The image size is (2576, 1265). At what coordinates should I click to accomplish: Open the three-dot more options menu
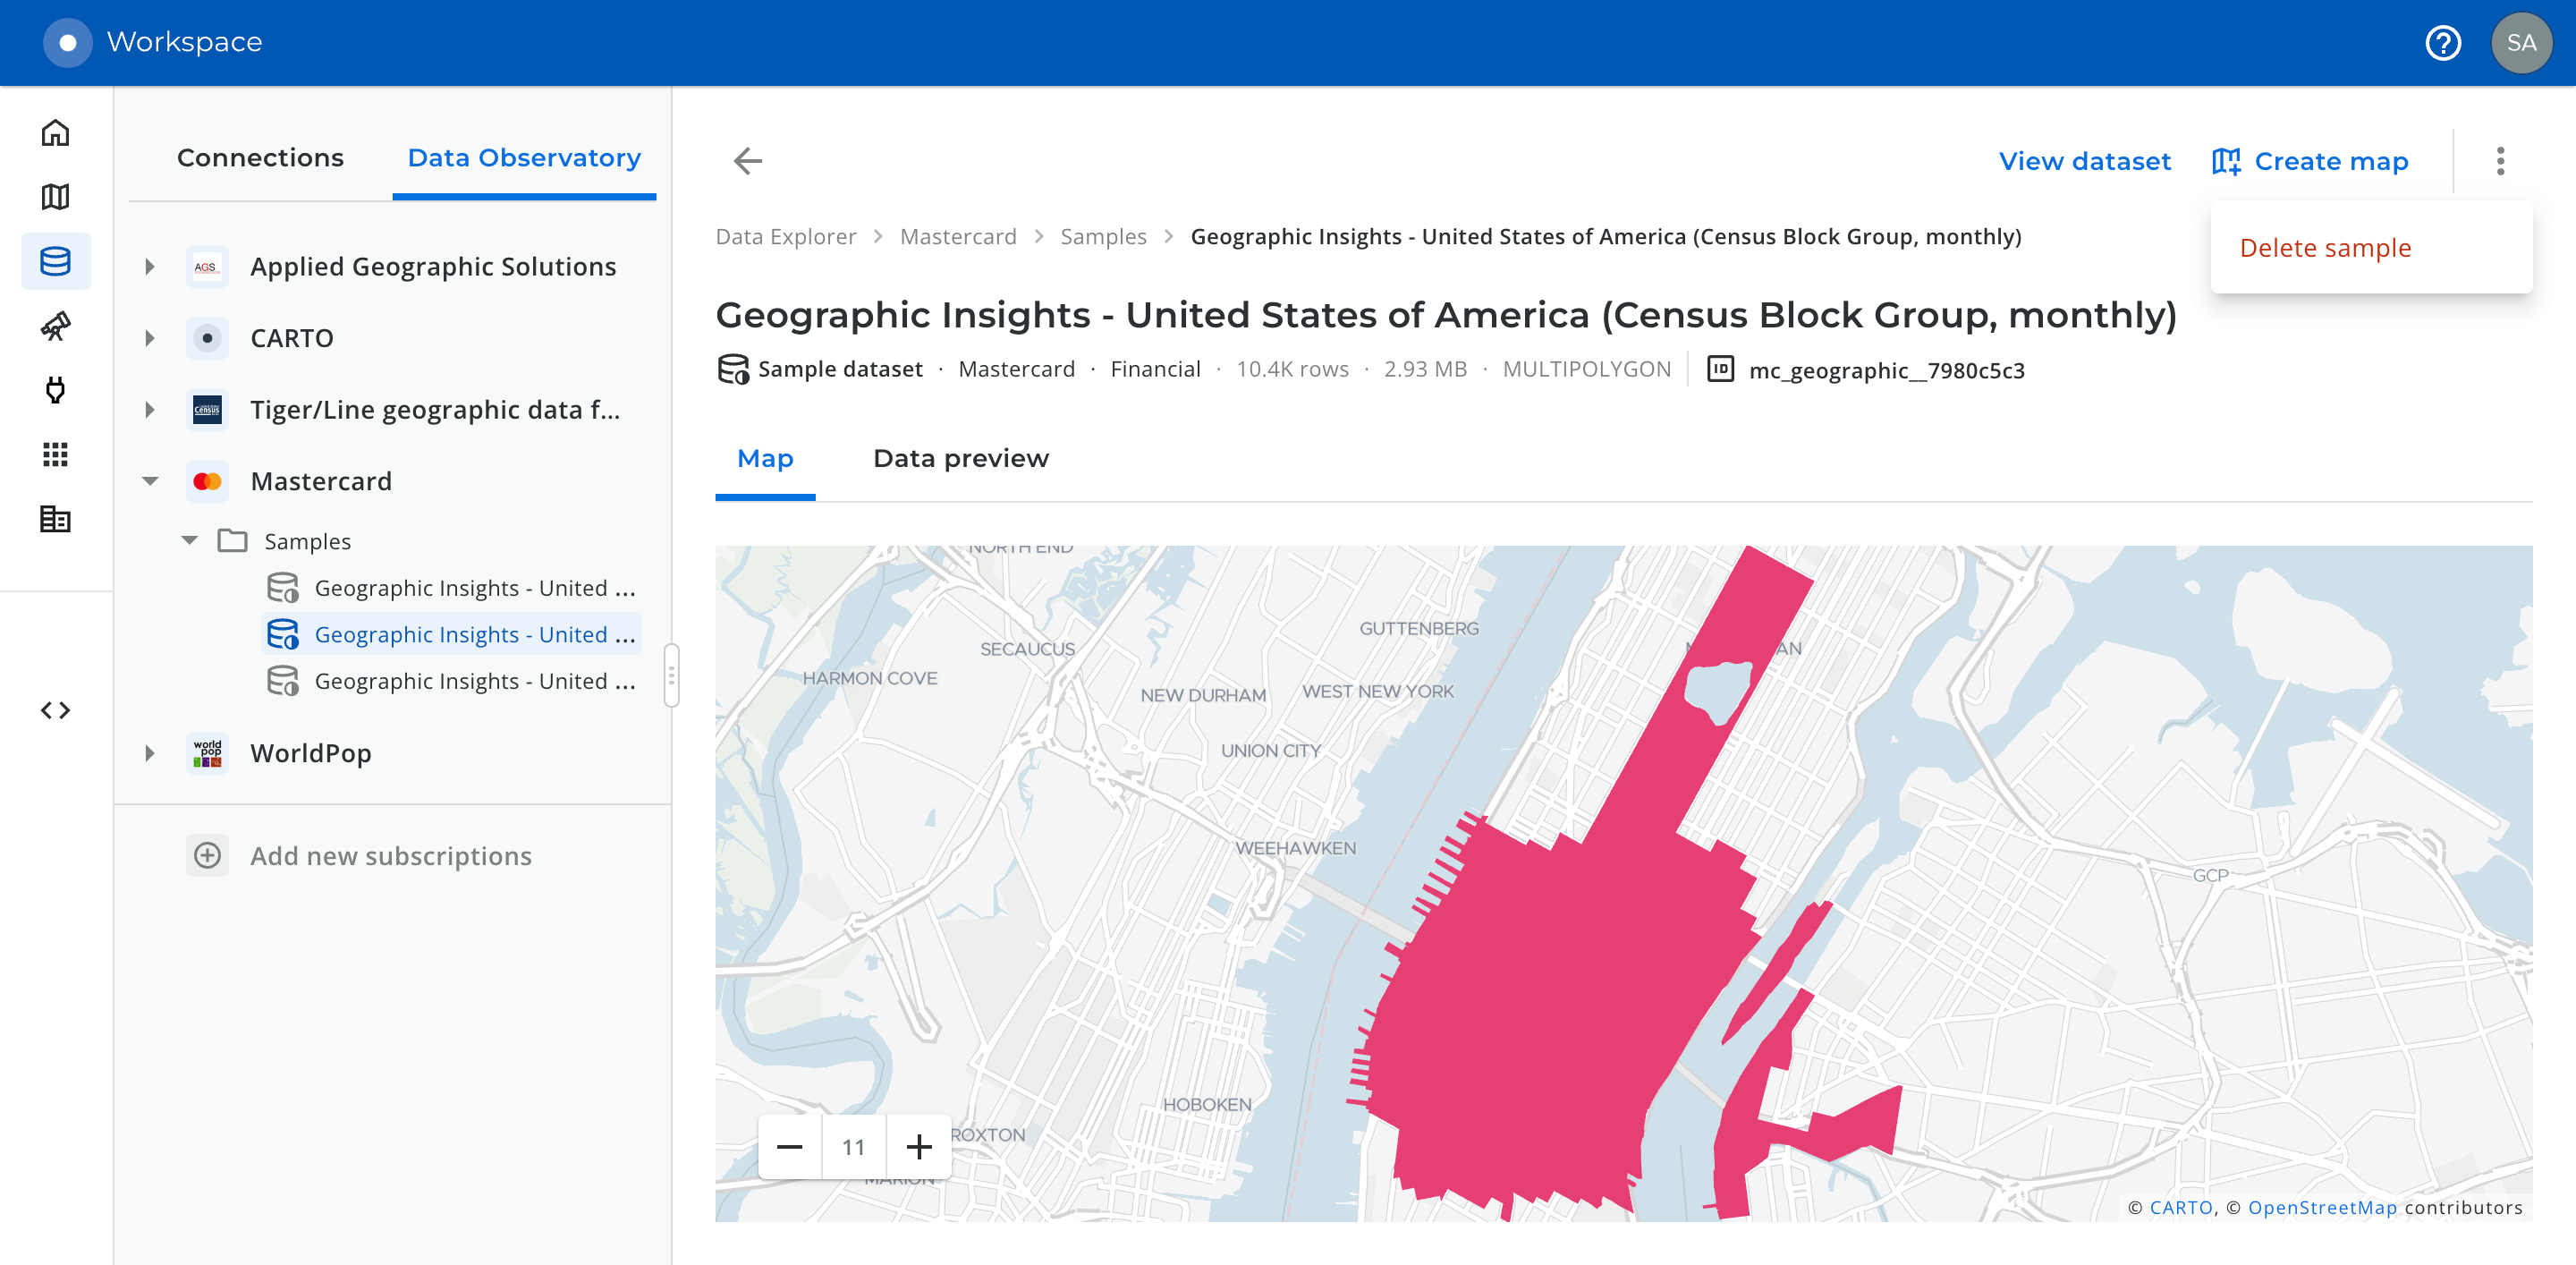click(2500, 161)
